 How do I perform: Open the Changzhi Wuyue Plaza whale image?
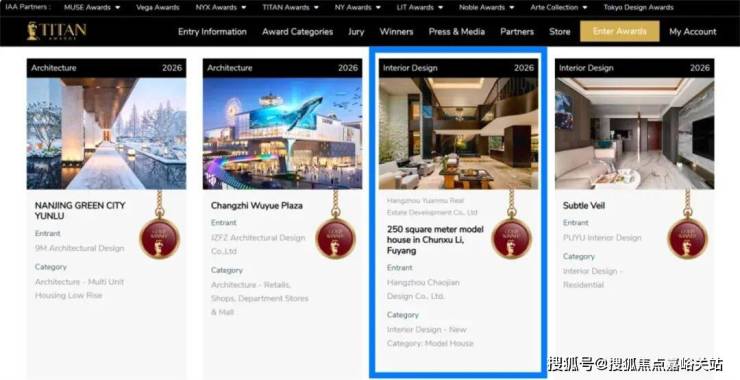tap(283, 134)
